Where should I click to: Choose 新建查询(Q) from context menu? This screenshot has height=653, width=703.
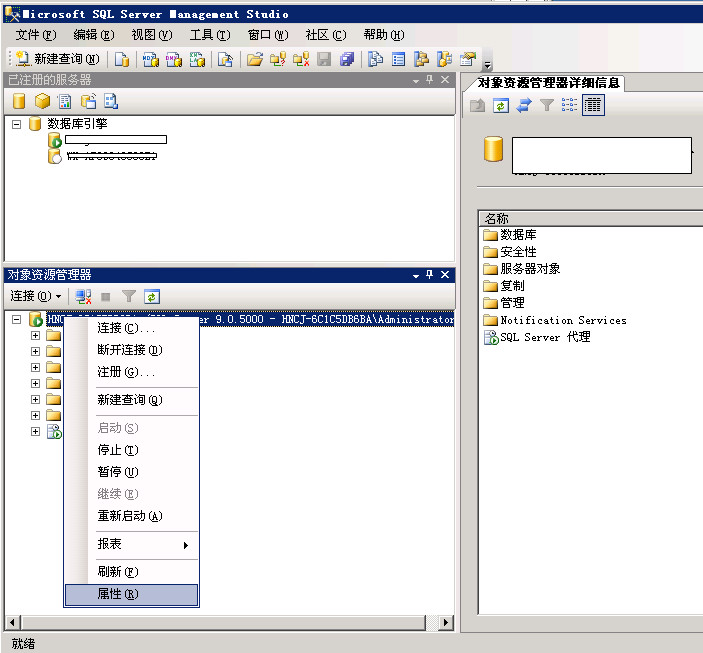click(131, 400)
